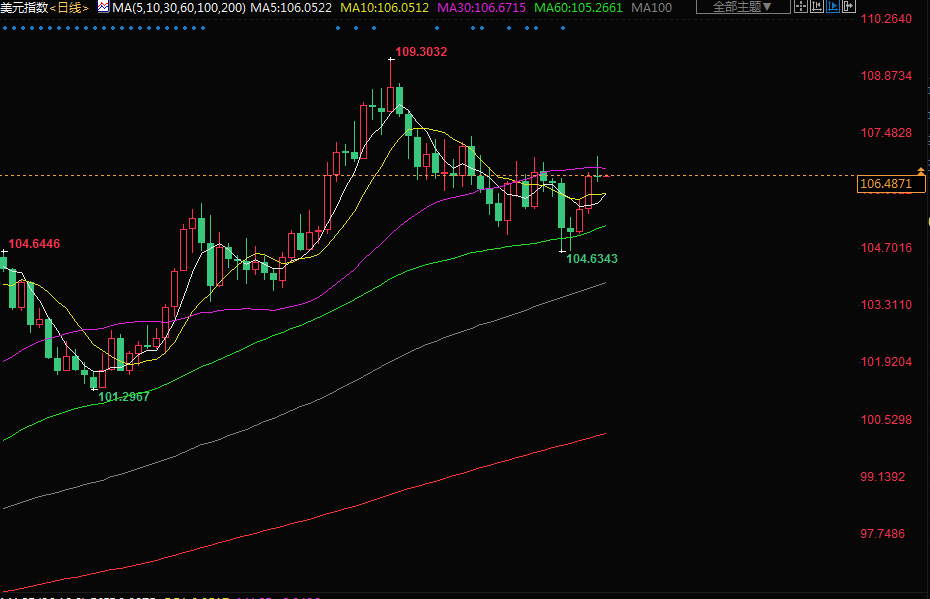Click the blue highlighted chart mode icon
The image size is (930, 599).
tap(833, 7)
